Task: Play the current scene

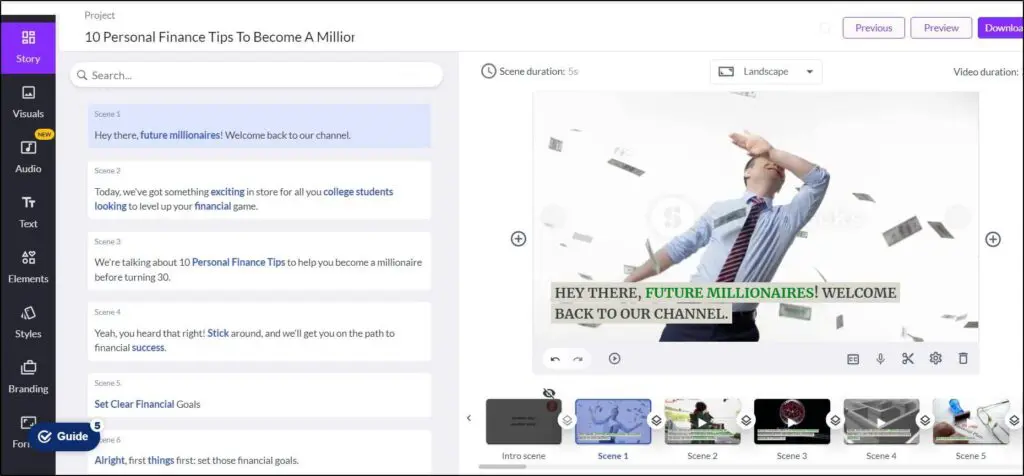Action: tap(615, 358)
